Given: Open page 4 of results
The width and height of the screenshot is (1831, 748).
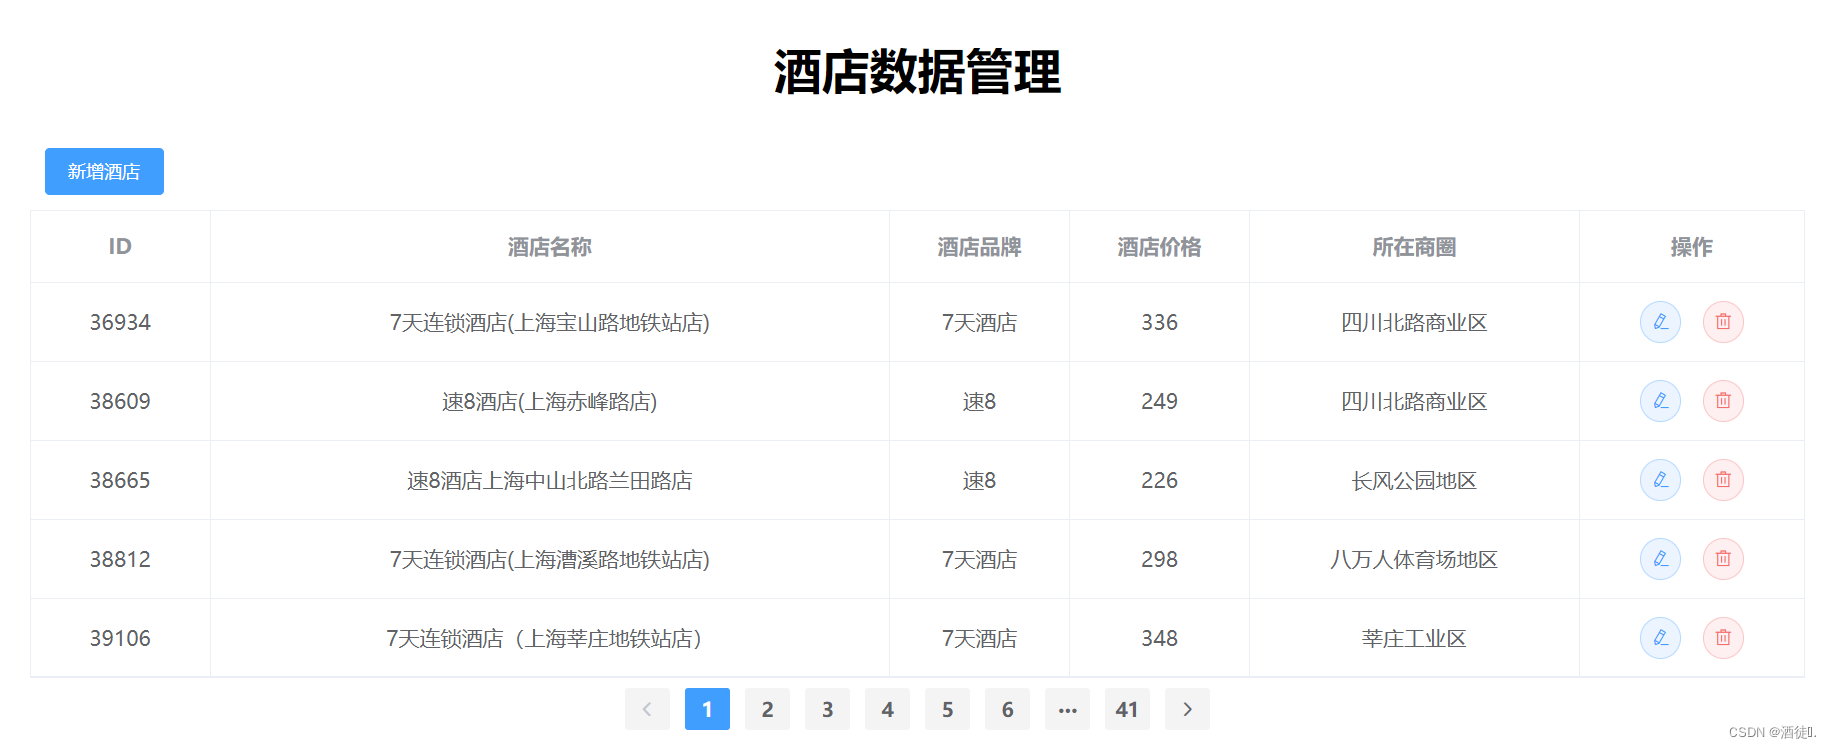Looking at the screenshot, I should (887, 709).
